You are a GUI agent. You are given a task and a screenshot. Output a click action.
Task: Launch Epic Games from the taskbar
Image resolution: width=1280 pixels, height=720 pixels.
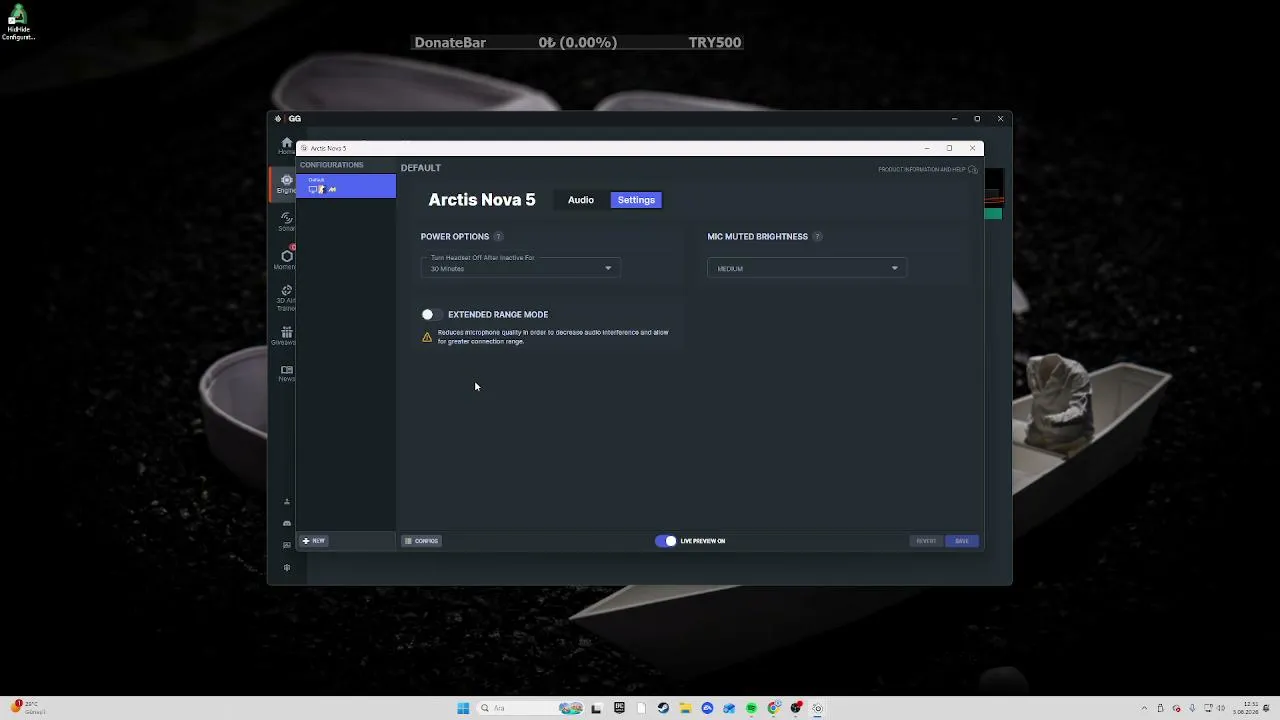619,708
